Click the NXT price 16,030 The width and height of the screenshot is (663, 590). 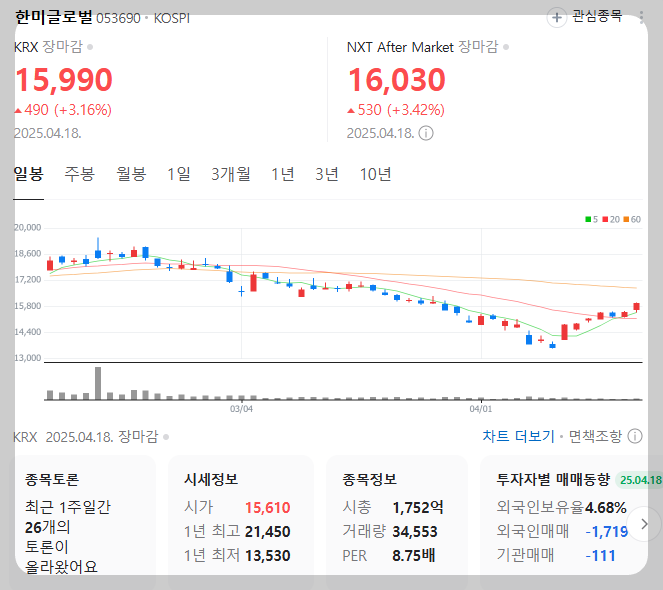tap(397, 80)
